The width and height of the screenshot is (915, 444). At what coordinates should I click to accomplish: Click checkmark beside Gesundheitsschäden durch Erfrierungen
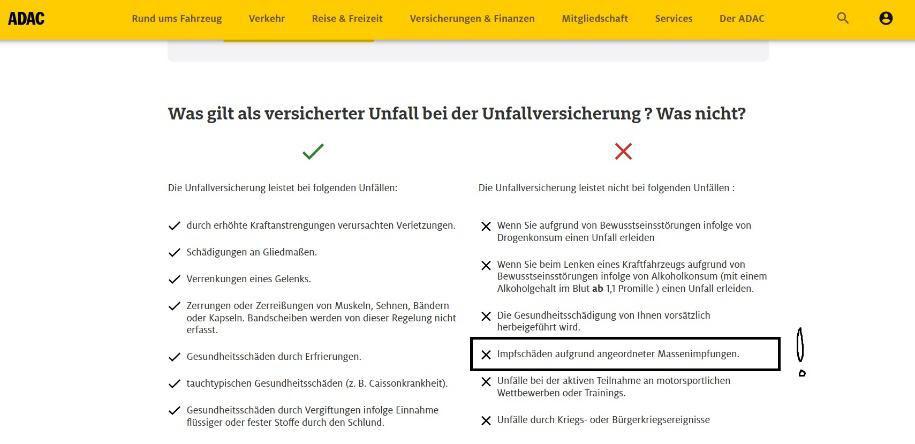[x=175, y=357]
